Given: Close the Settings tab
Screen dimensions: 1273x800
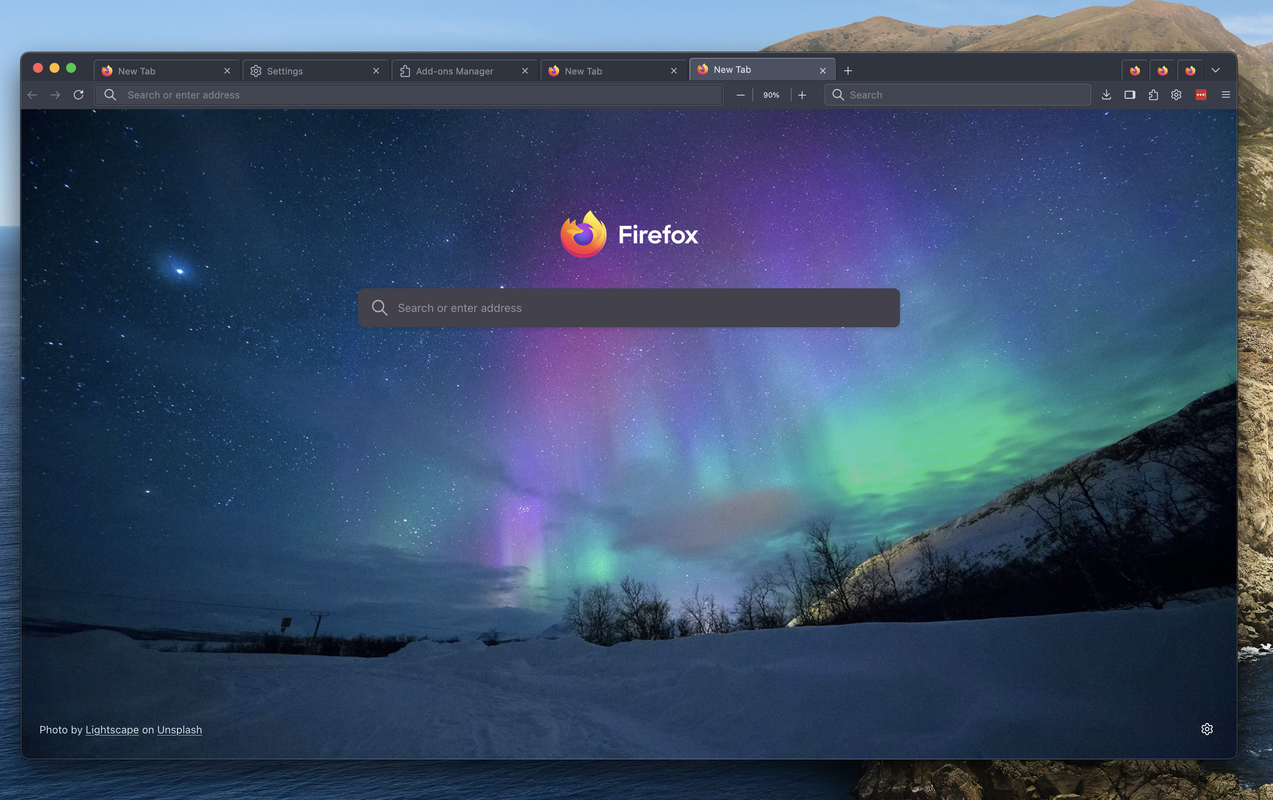Looking at the screenshot, I should 376,71.
